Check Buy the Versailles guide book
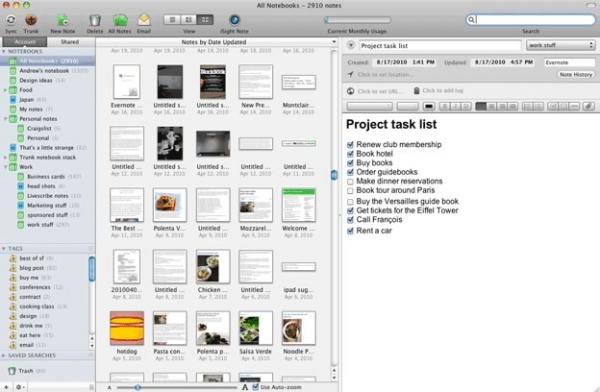 [x=350, y=202]
